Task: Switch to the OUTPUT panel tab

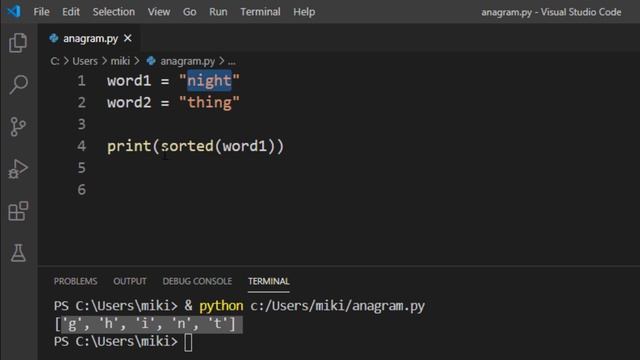Action: click(x=130, y=281)
